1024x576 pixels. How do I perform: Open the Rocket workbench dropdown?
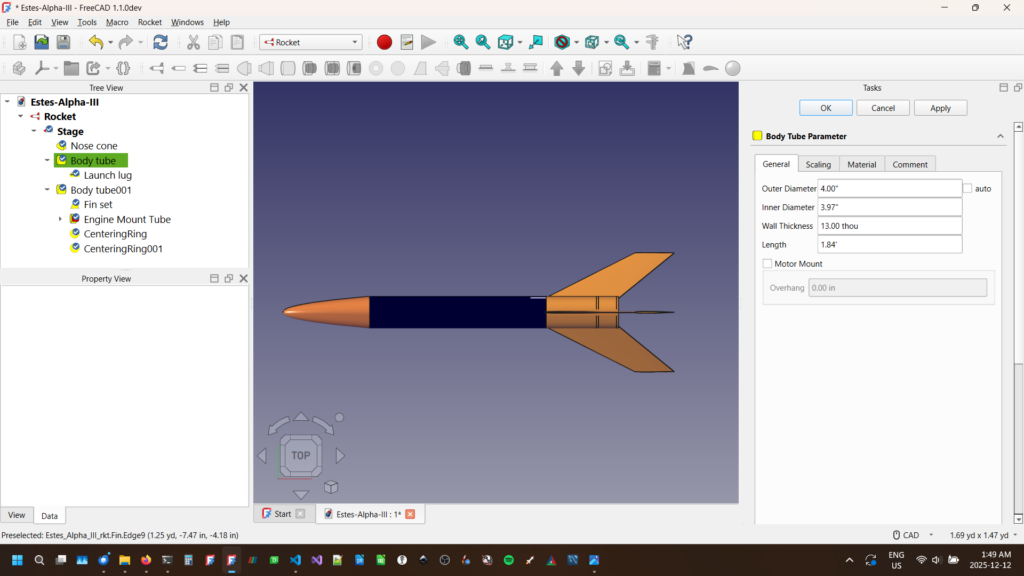(x=310, y=42)
